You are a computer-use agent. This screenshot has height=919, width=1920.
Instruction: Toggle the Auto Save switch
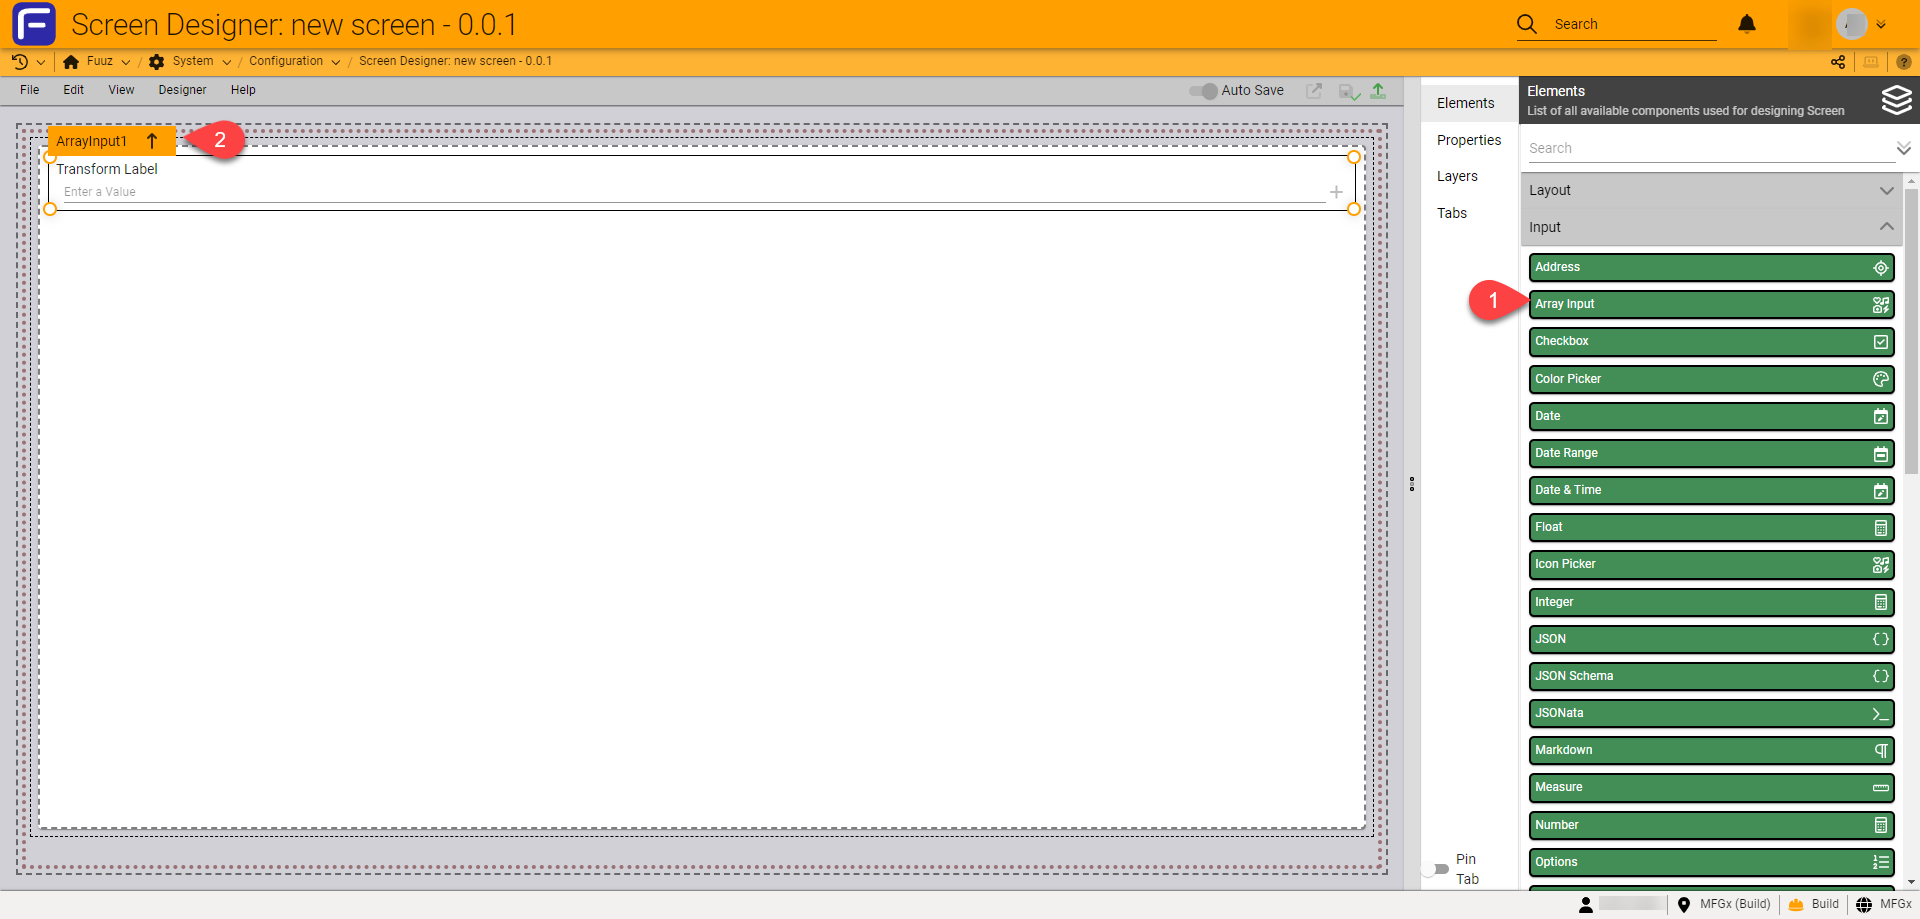1203,91
